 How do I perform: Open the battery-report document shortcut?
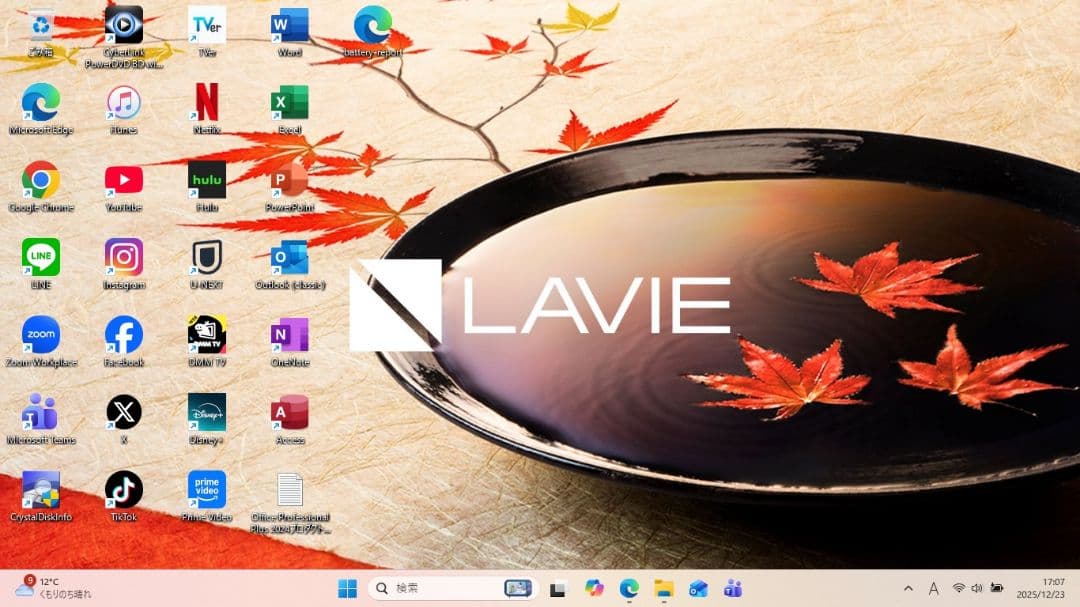372,25
